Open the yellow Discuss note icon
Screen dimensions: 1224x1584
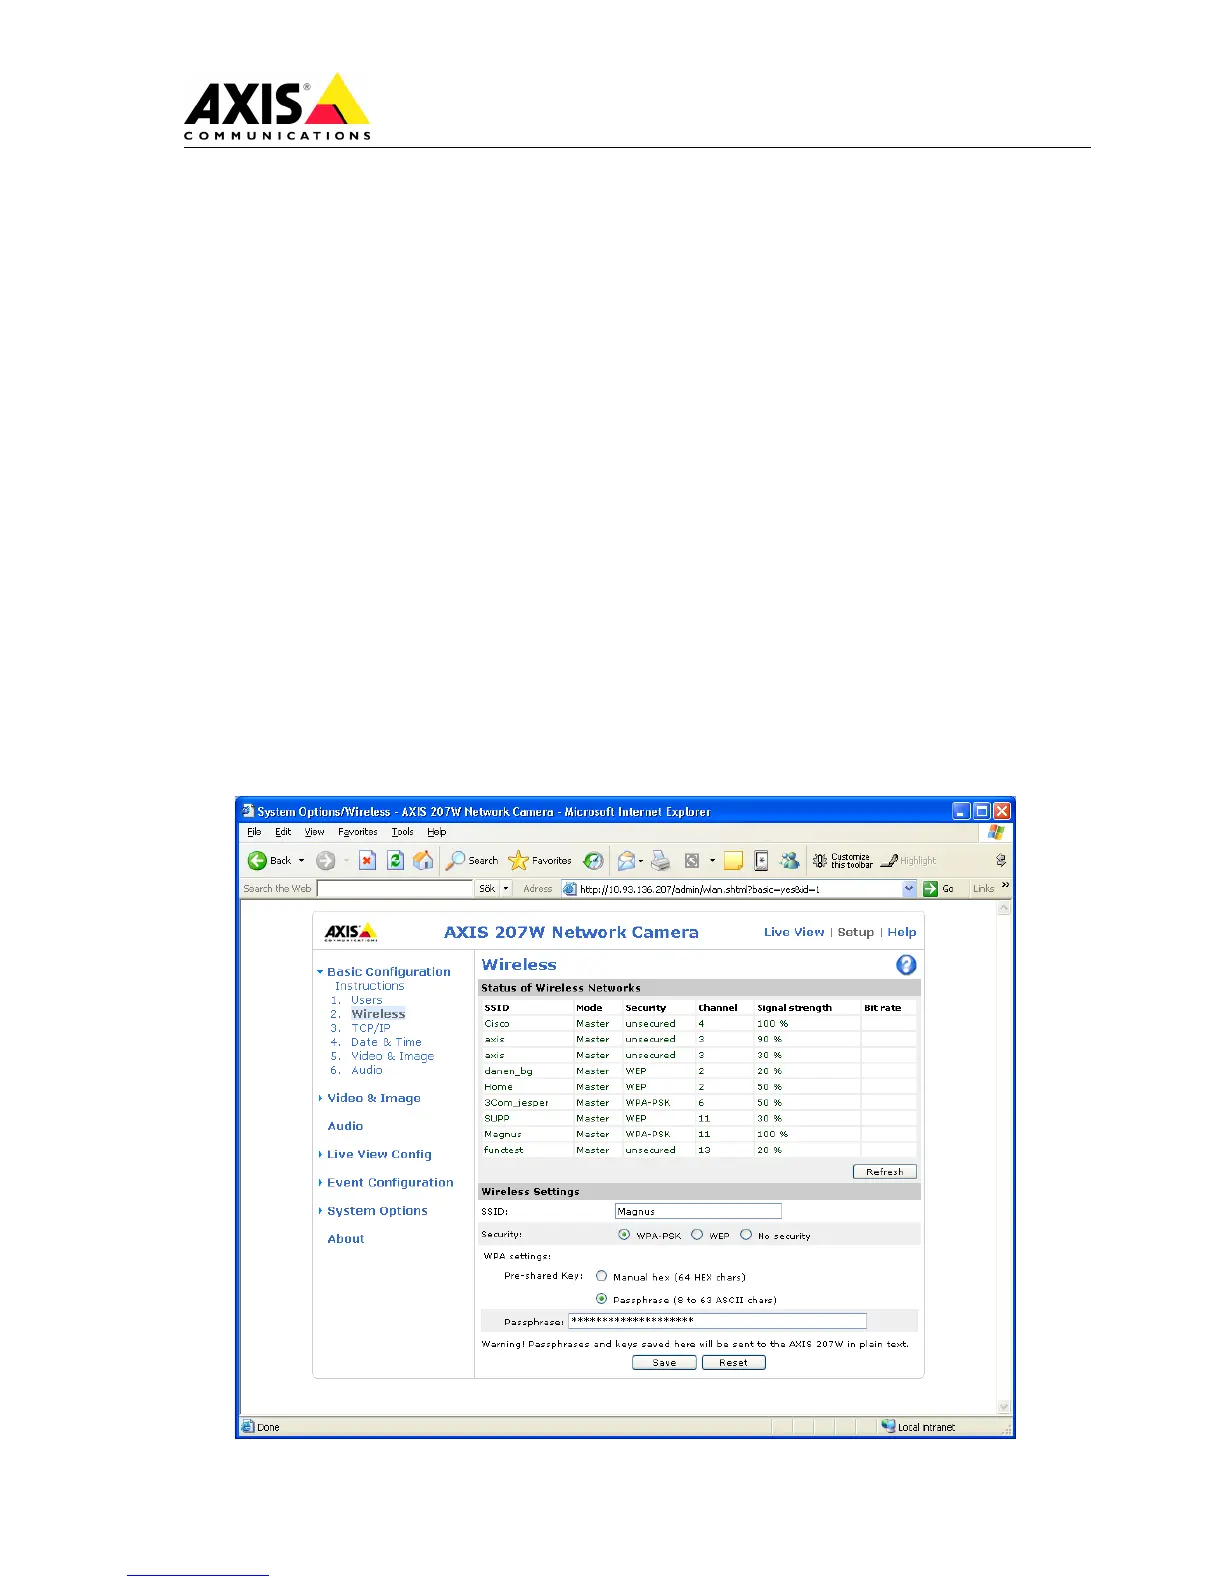coord(734,860)
